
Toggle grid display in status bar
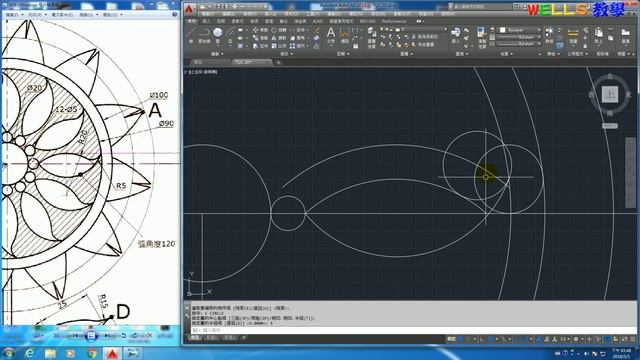coord(461,339)
